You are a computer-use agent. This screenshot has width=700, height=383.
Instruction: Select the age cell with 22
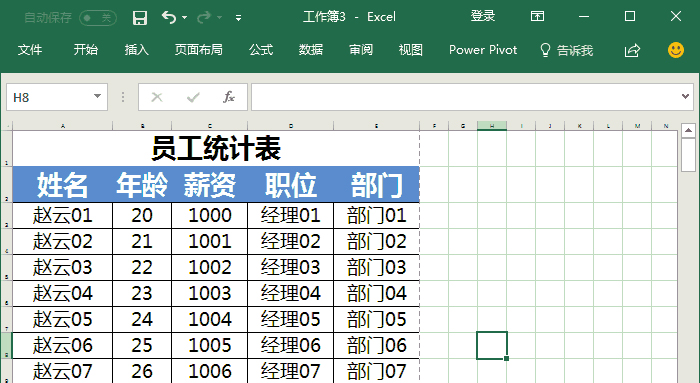click(142, 267)
